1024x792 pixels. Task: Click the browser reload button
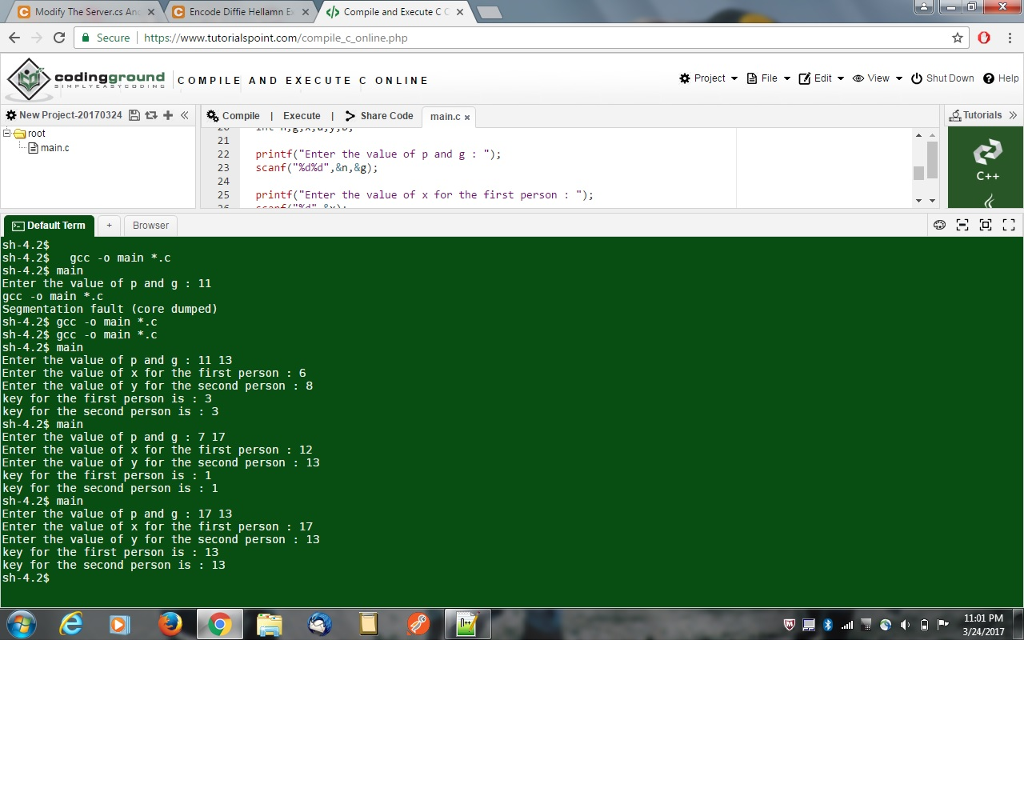click(x=59, y=38)
